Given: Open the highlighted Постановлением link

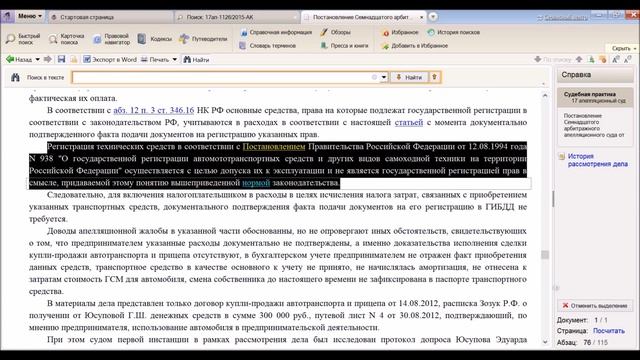Looking at the screenshot, I should click(274, 147).
